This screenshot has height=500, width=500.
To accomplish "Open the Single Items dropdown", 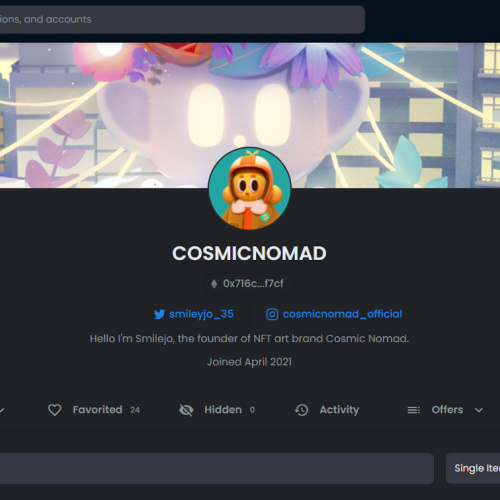I will (473, 468).
